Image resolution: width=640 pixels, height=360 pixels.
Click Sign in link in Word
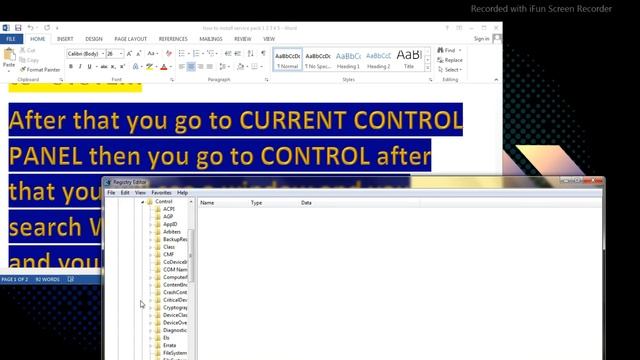tap(482, 39)
